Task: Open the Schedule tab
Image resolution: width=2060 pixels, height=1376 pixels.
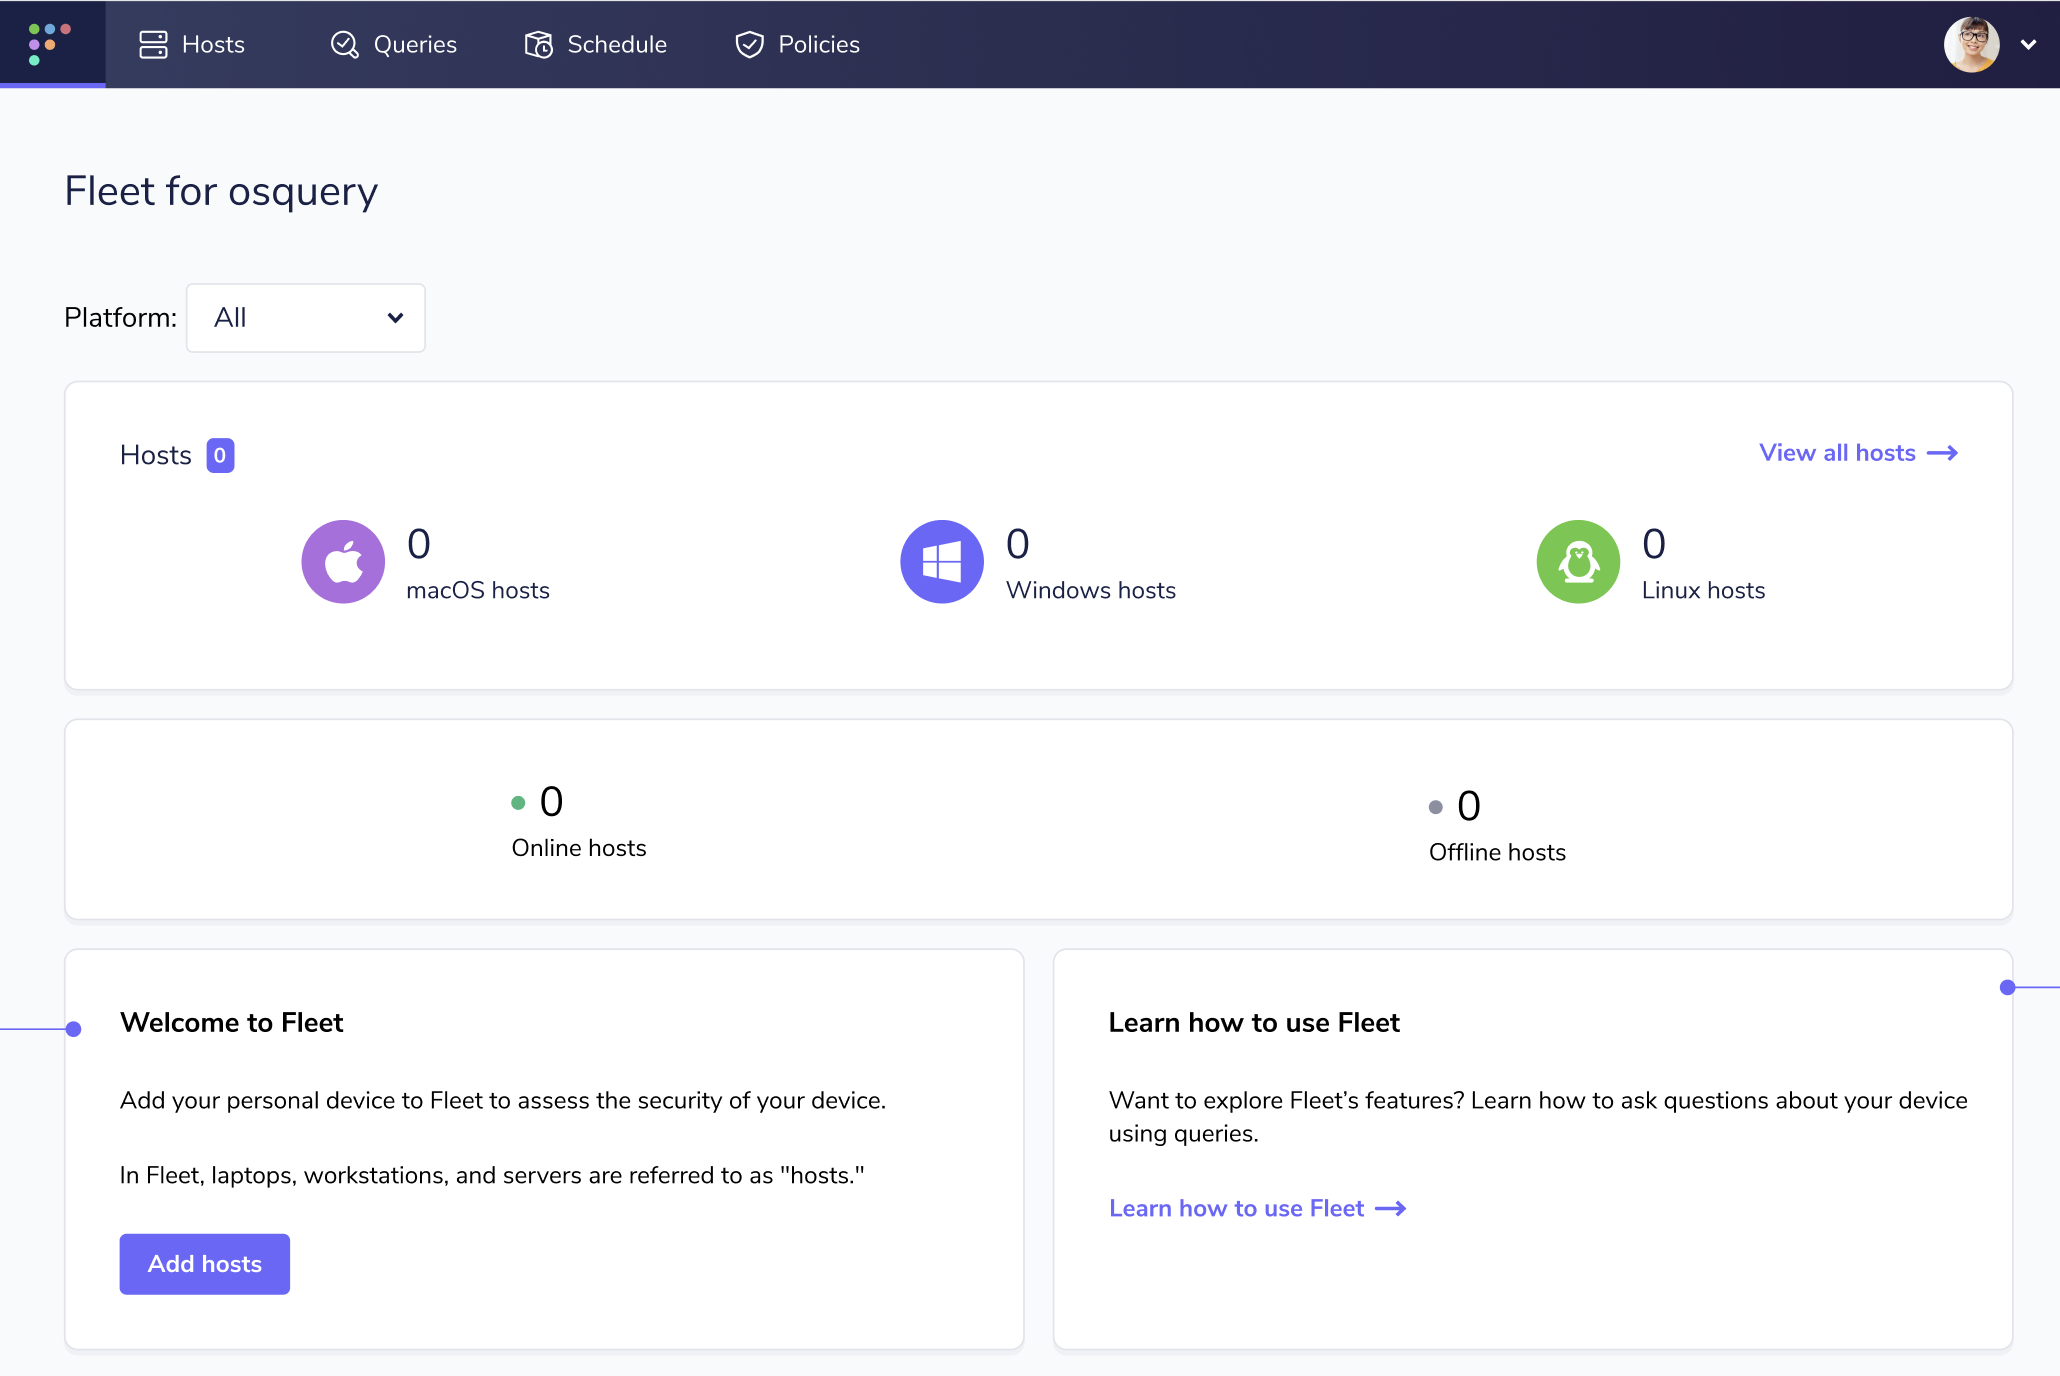Action: click(x=616, y=45)
